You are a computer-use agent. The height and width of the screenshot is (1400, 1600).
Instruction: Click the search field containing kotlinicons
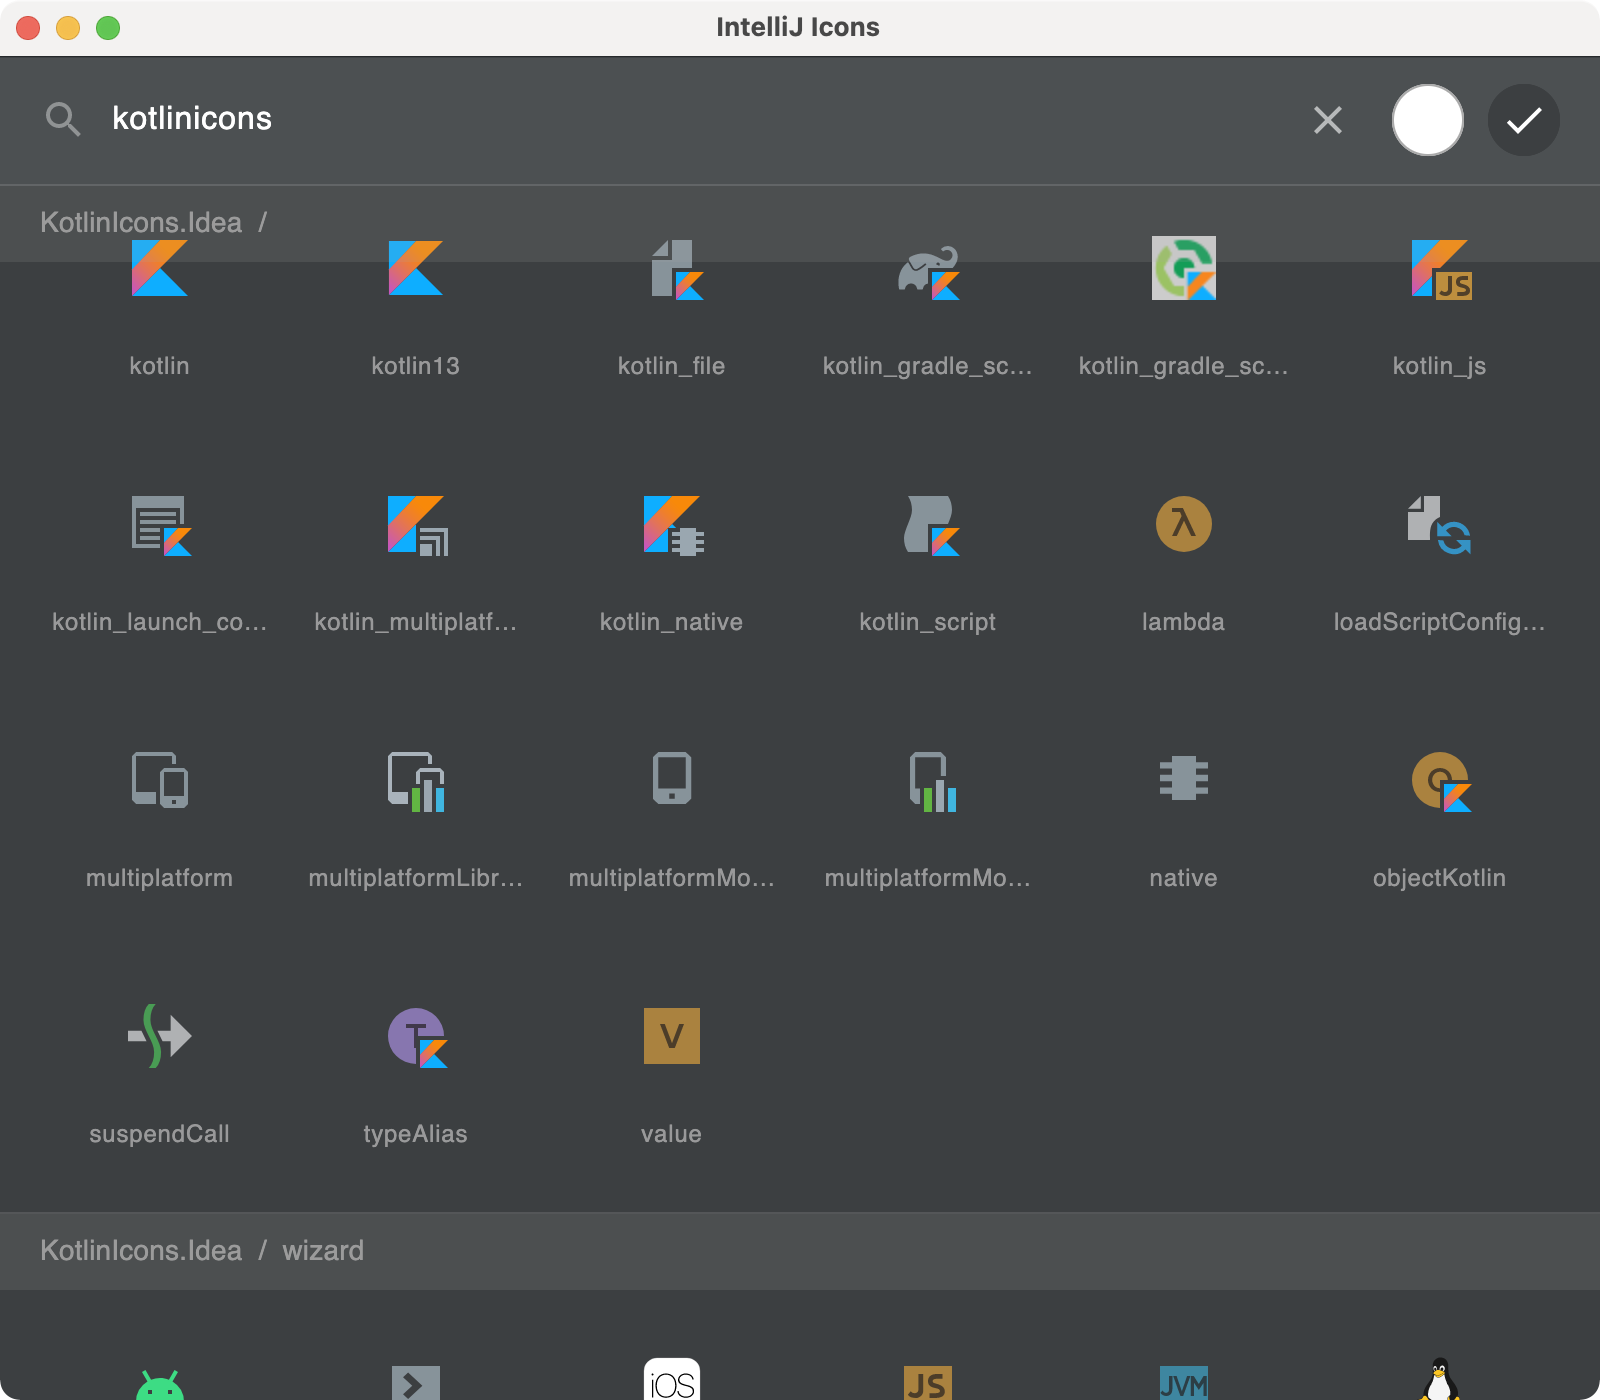pos(690,119)
